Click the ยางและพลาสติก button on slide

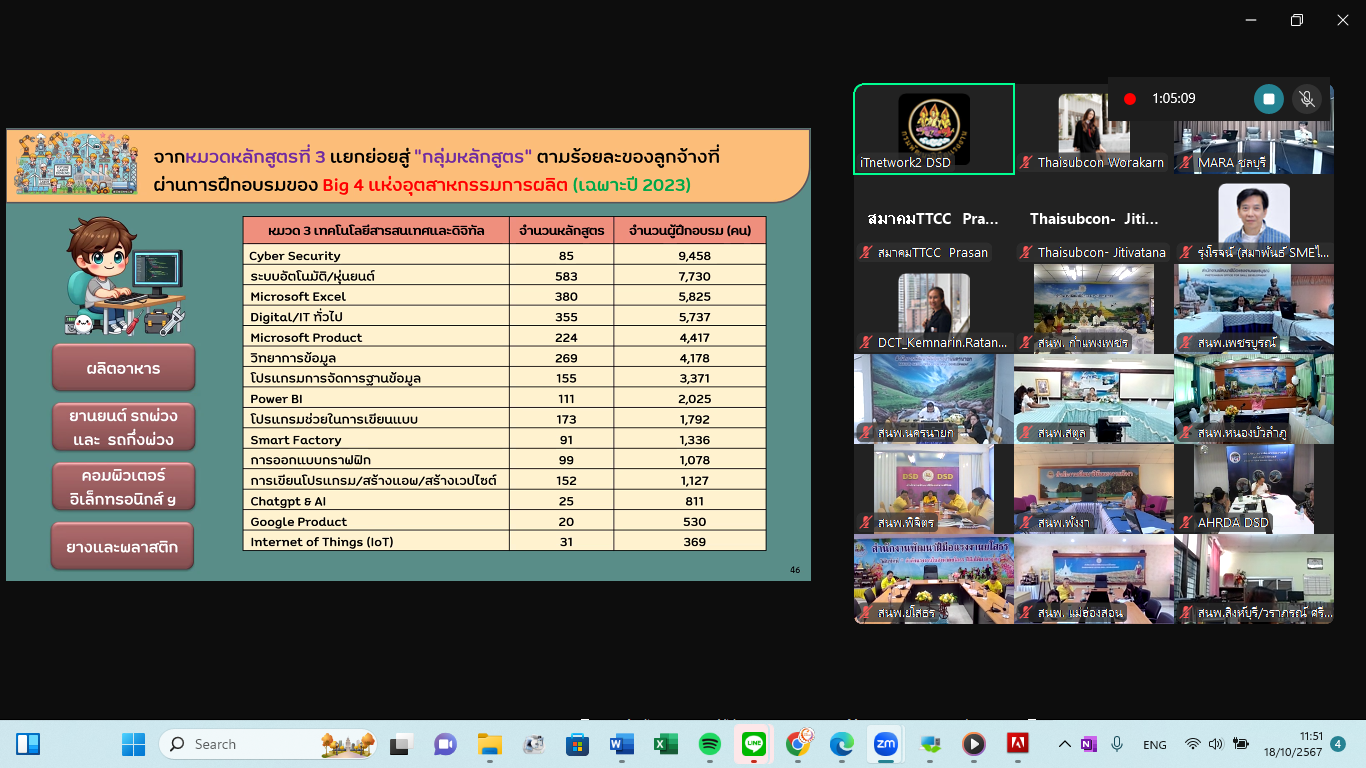(x=123, y=547)
